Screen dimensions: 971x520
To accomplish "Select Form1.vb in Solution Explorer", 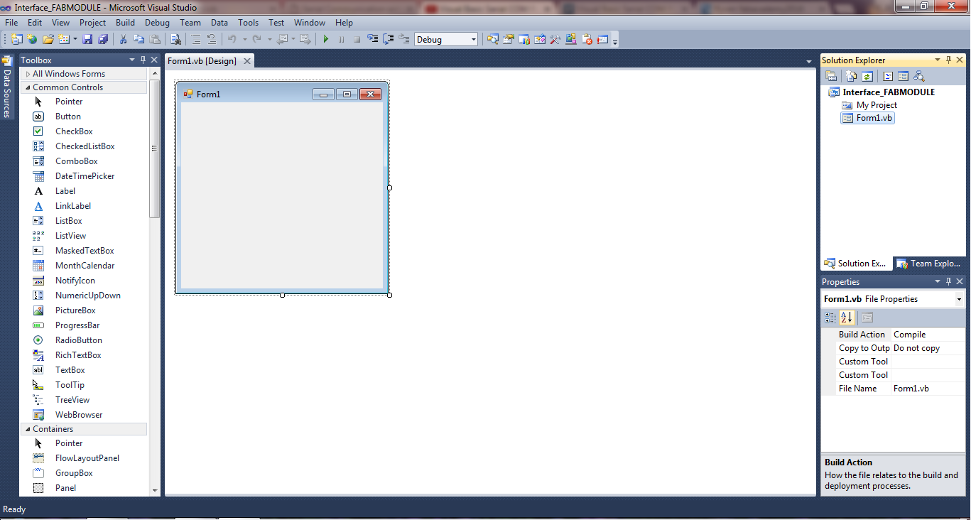I will point(874,118).
